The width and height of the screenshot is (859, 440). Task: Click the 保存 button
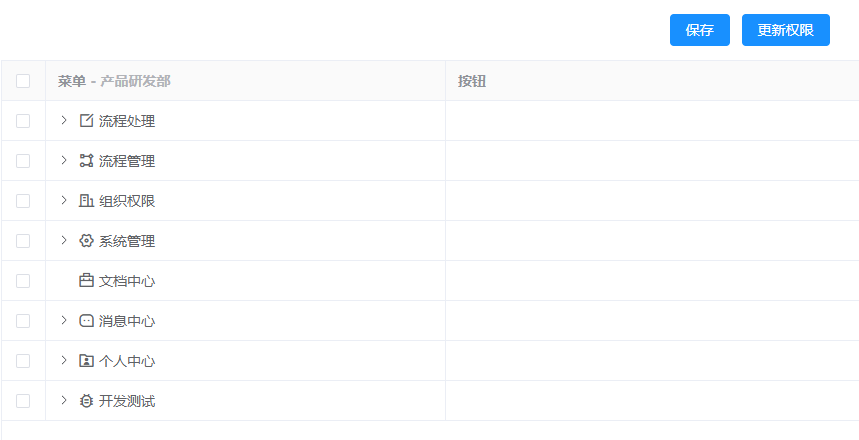700,30
